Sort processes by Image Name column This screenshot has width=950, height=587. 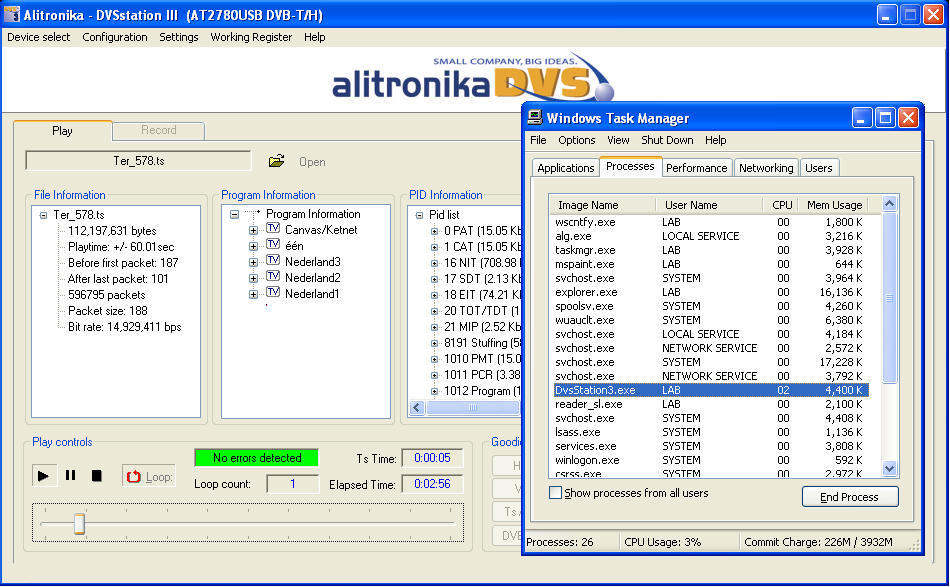click(x=602, y=205)
